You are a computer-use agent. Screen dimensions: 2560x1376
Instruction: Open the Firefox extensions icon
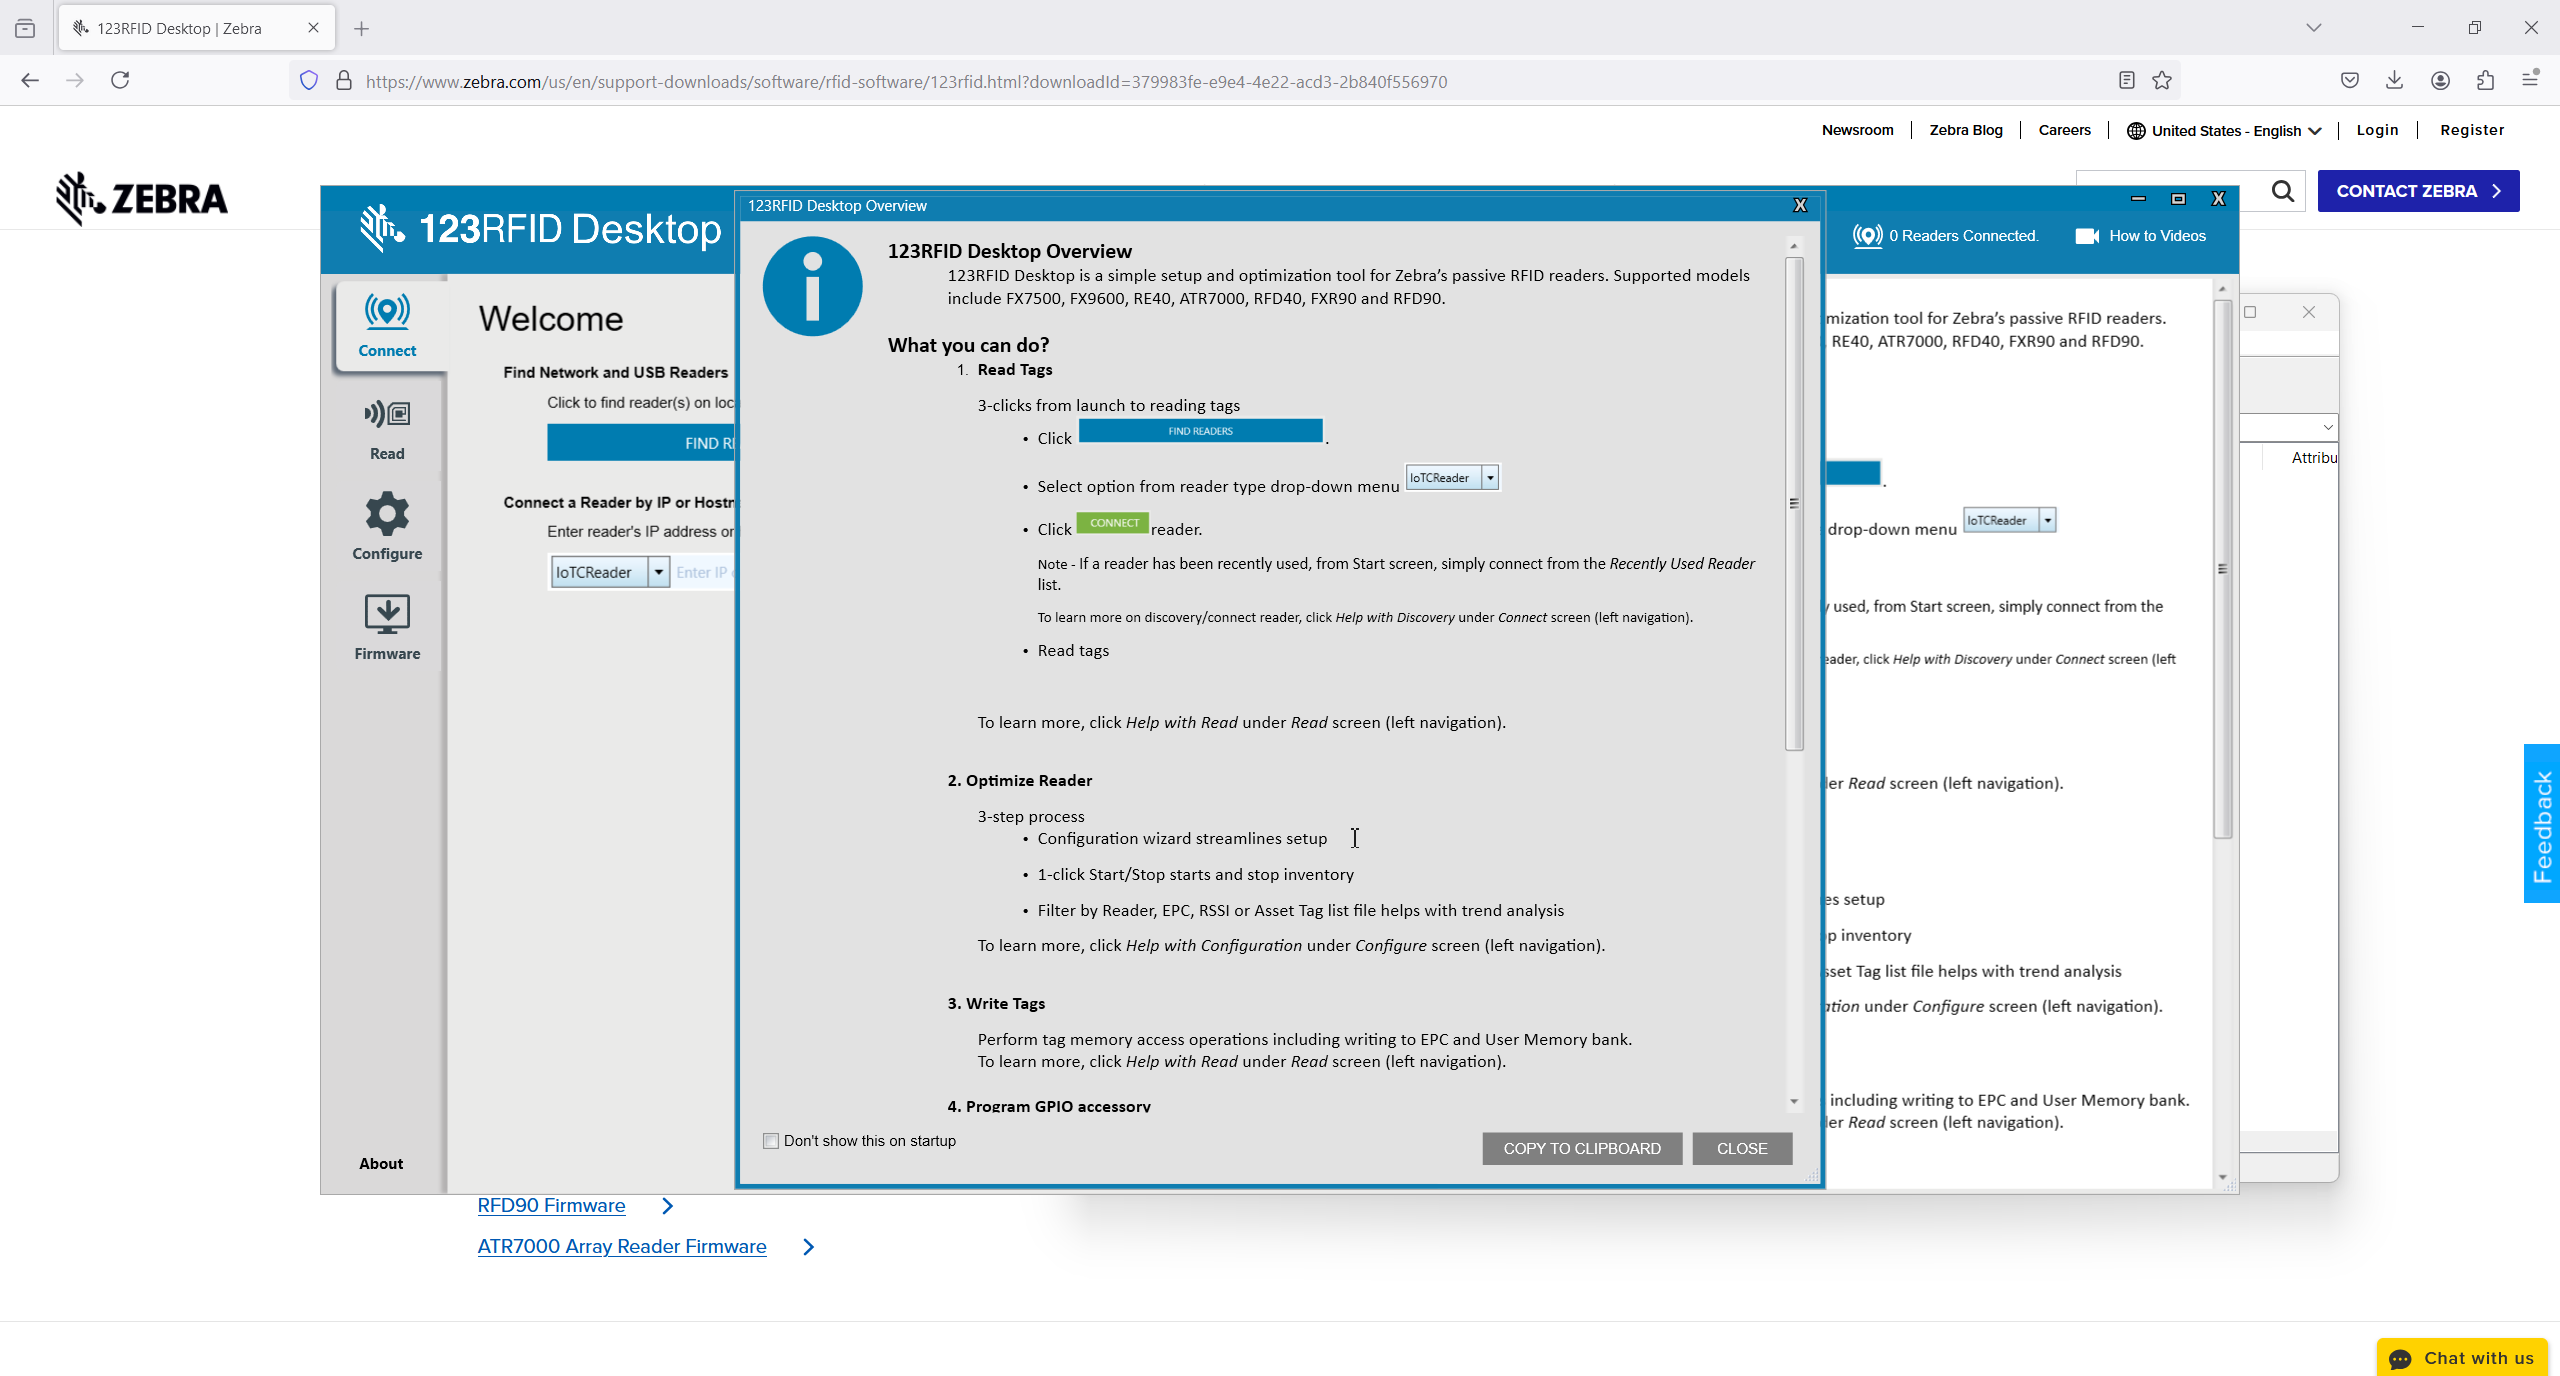click(x=2485, y=81)
